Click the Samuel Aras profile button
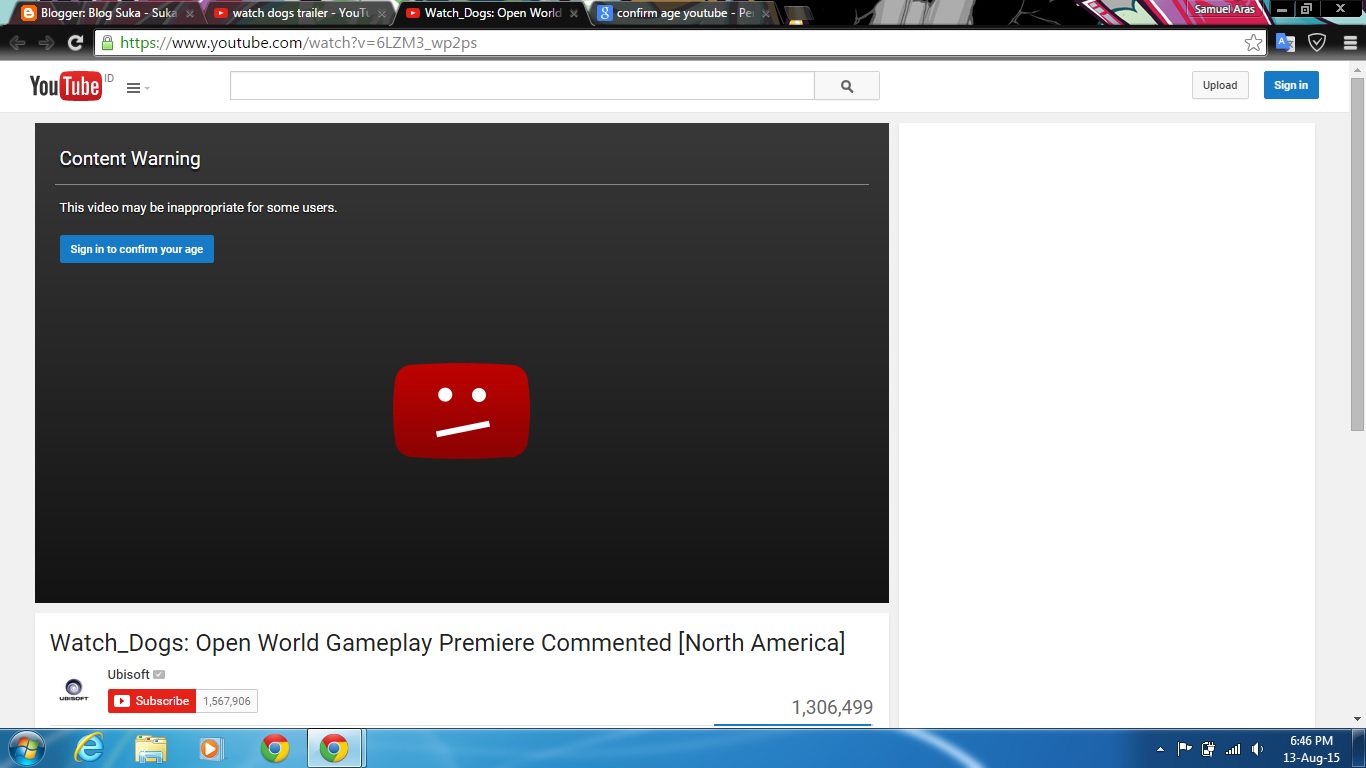 (x=1224, y=9)
